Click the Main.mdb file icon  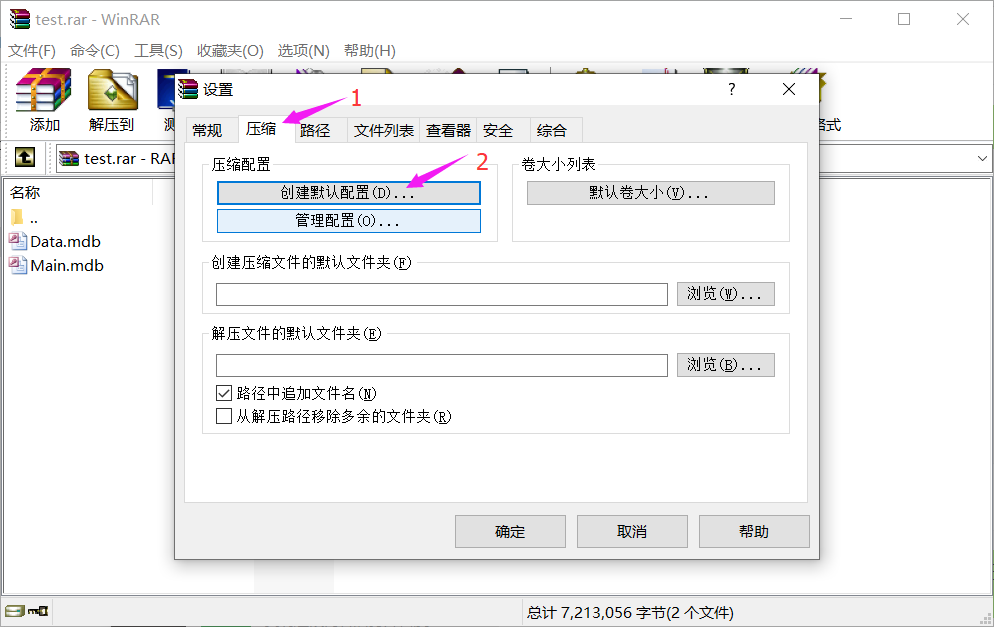17,265
